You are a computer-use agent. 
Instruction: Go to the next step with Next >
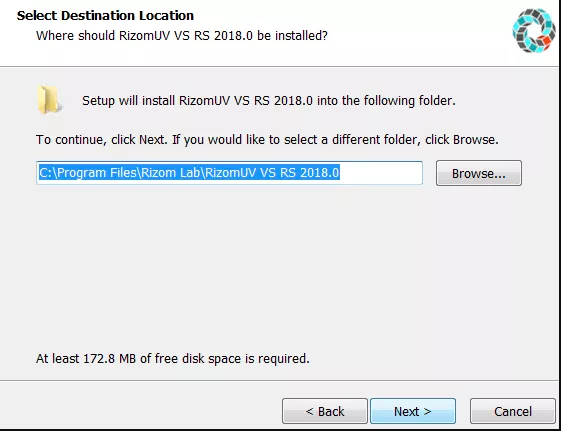(x=413, y=411)
